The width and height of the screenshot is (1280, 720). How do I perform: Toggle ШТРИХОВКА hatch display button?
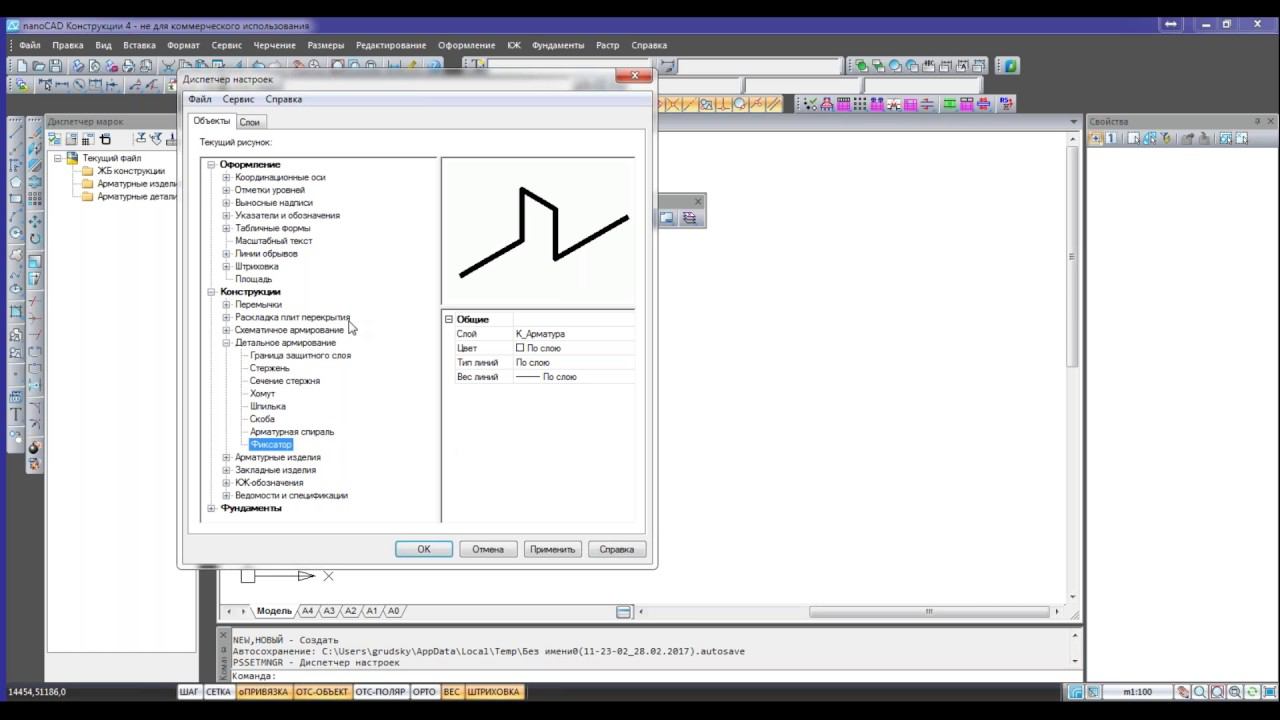click(x=494, y=692)
